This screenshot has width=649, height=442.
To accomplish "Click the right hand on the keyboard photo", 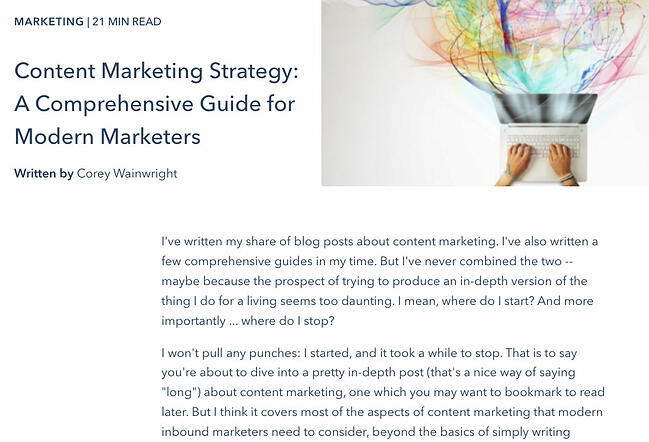I will click(561, 162).
